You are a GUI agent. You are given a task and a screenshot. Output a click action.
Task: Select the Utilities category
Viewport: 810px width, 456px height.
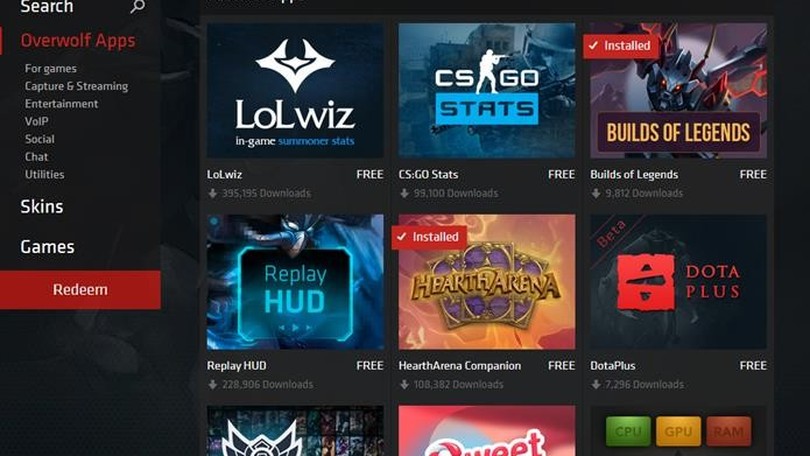coord(44,175)
